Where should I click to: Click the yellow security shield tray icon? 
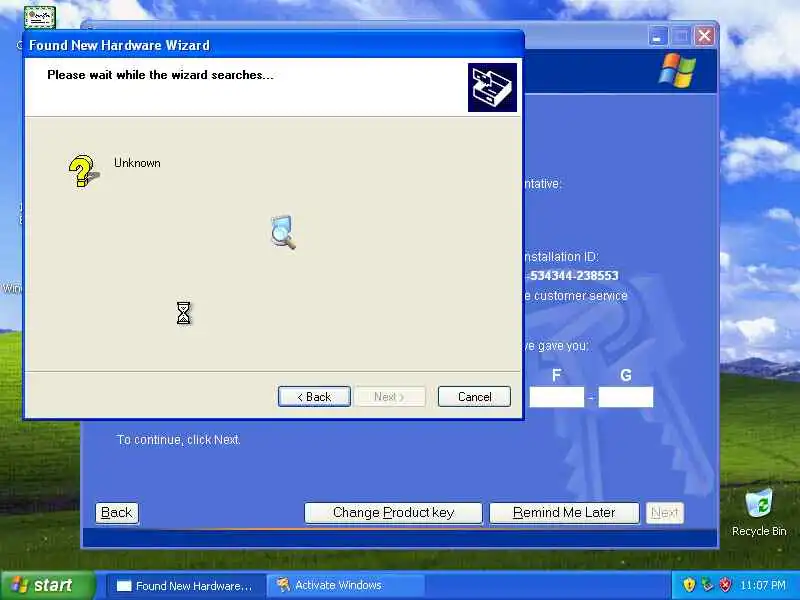(x=689, y=585)
